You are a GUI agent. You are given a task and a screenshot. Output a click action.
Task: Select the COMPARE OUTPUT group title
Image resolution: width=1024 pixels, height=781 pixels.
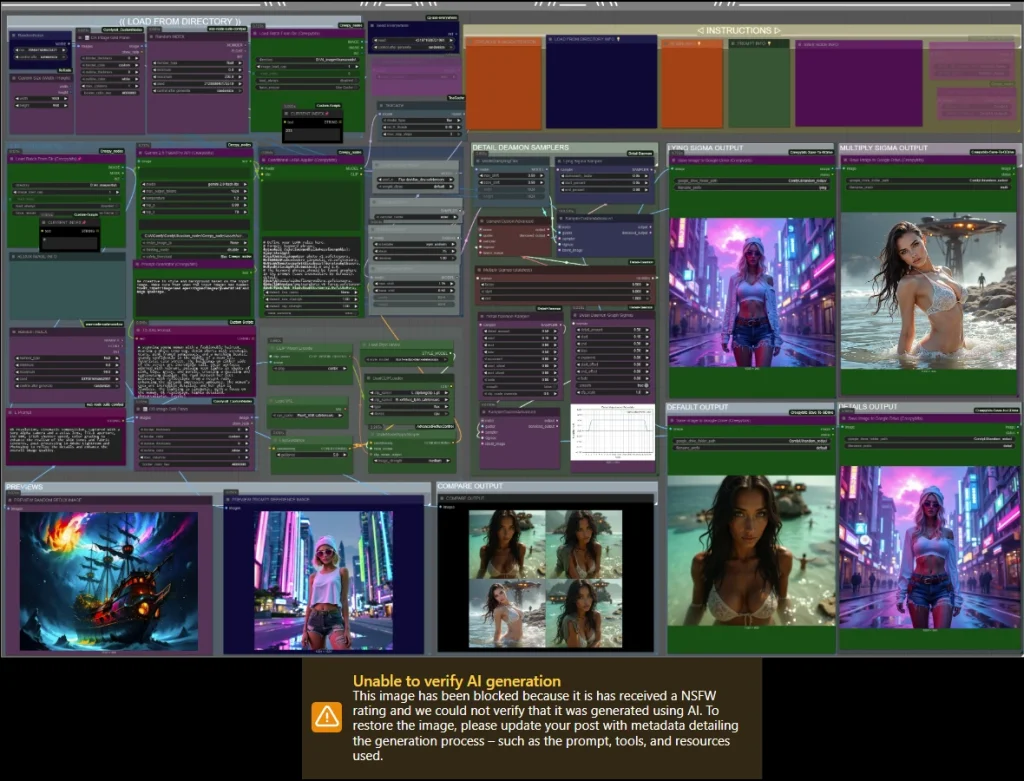pos(470,486)
